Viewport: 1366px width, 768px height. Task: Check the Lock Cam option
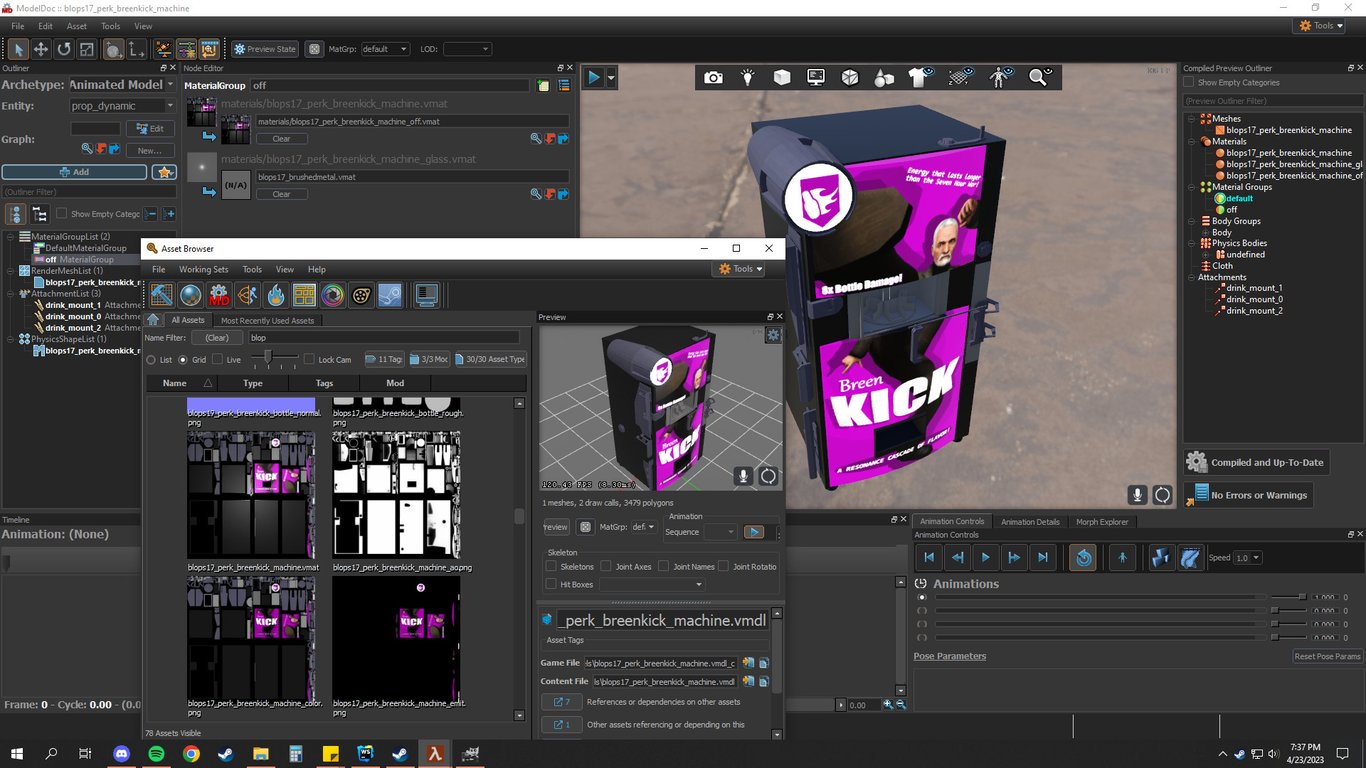point(309,360)
